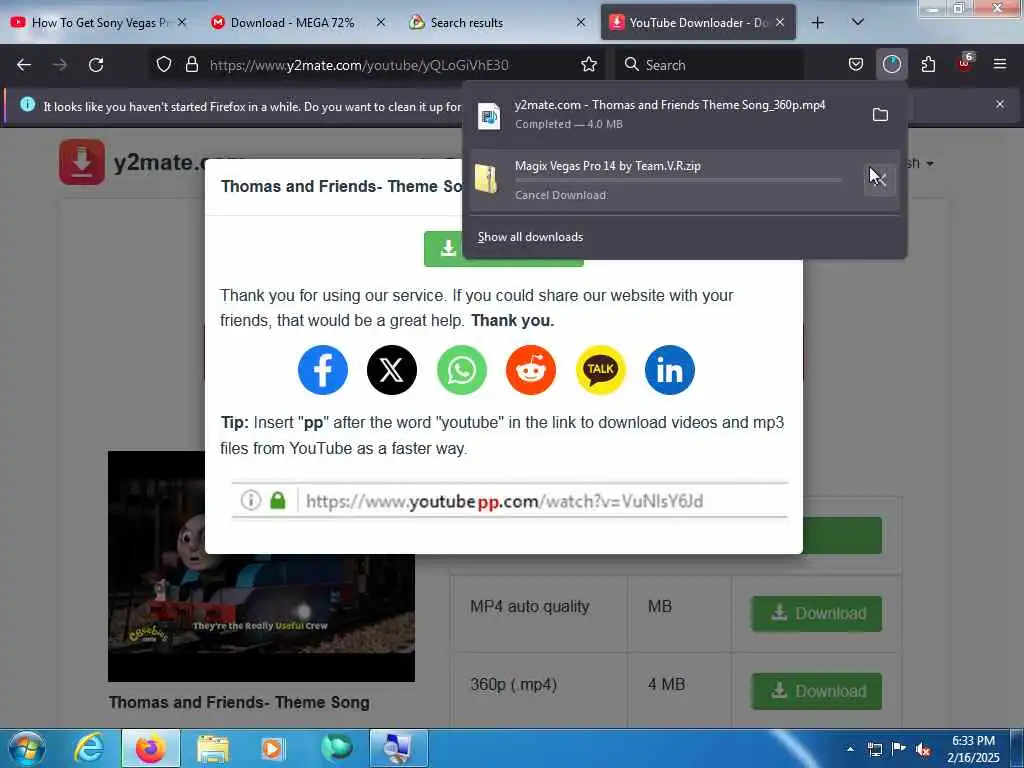This screenshot has width=1024, height=768.
Task: Switch to How To Get Sony Vegas tab
Action: (100, 22)
